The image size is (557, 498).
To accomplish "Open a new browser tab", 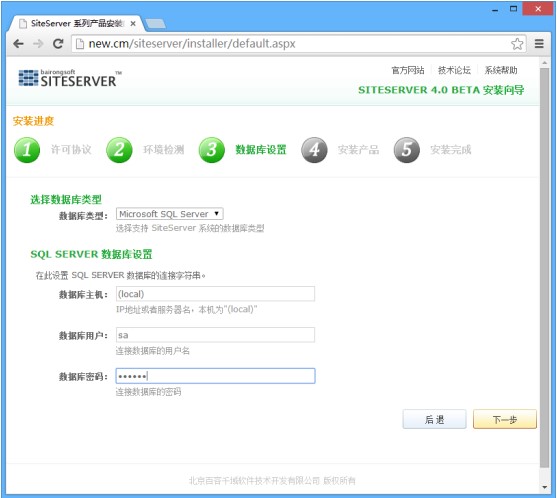I will (155, 24).
